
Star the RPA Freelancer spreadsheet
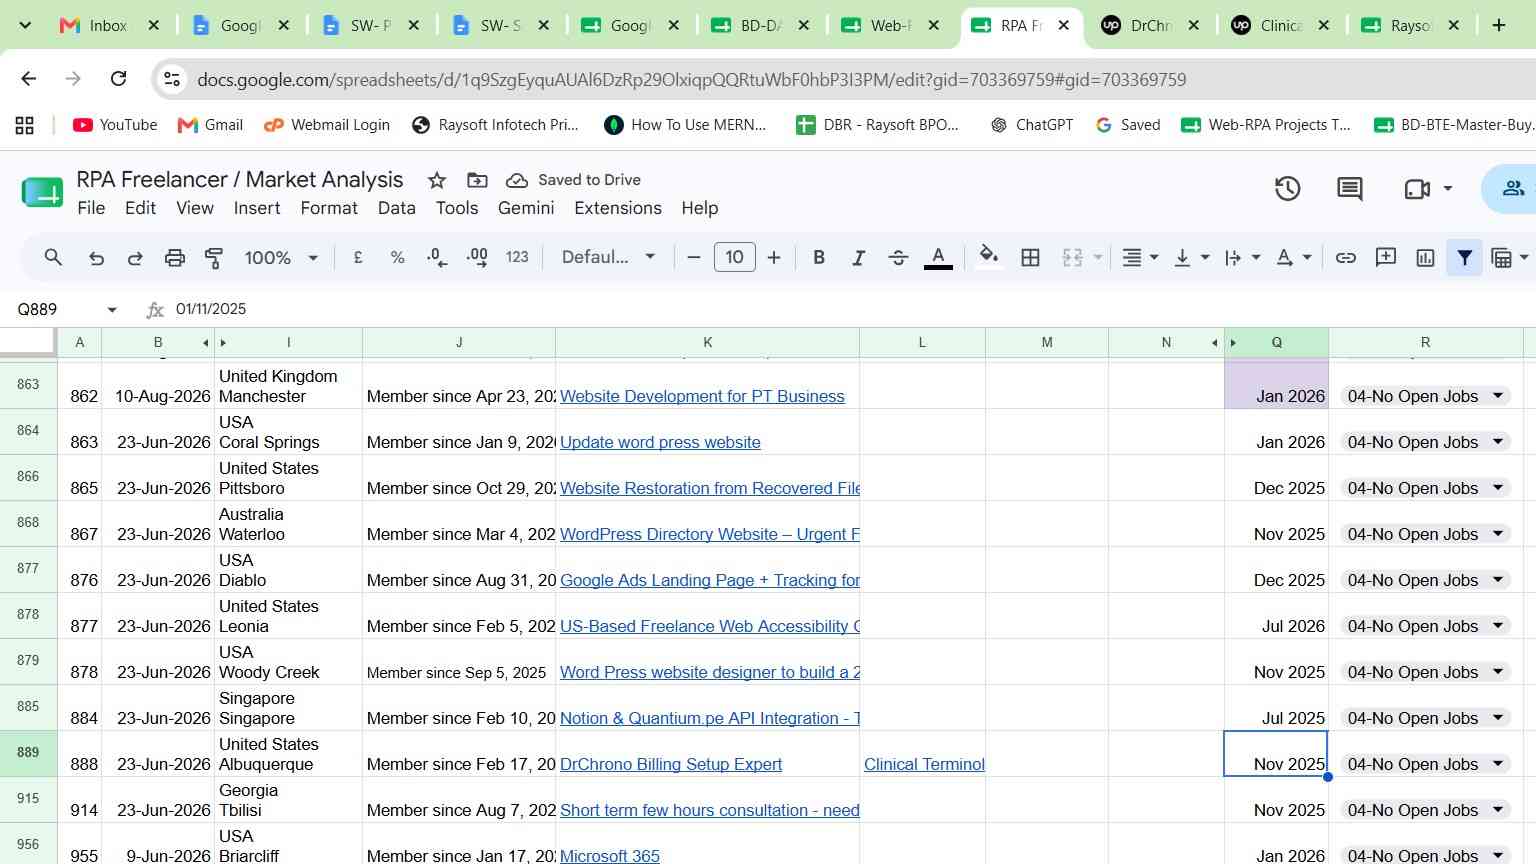pyautogui.click(x=437, y=180)
